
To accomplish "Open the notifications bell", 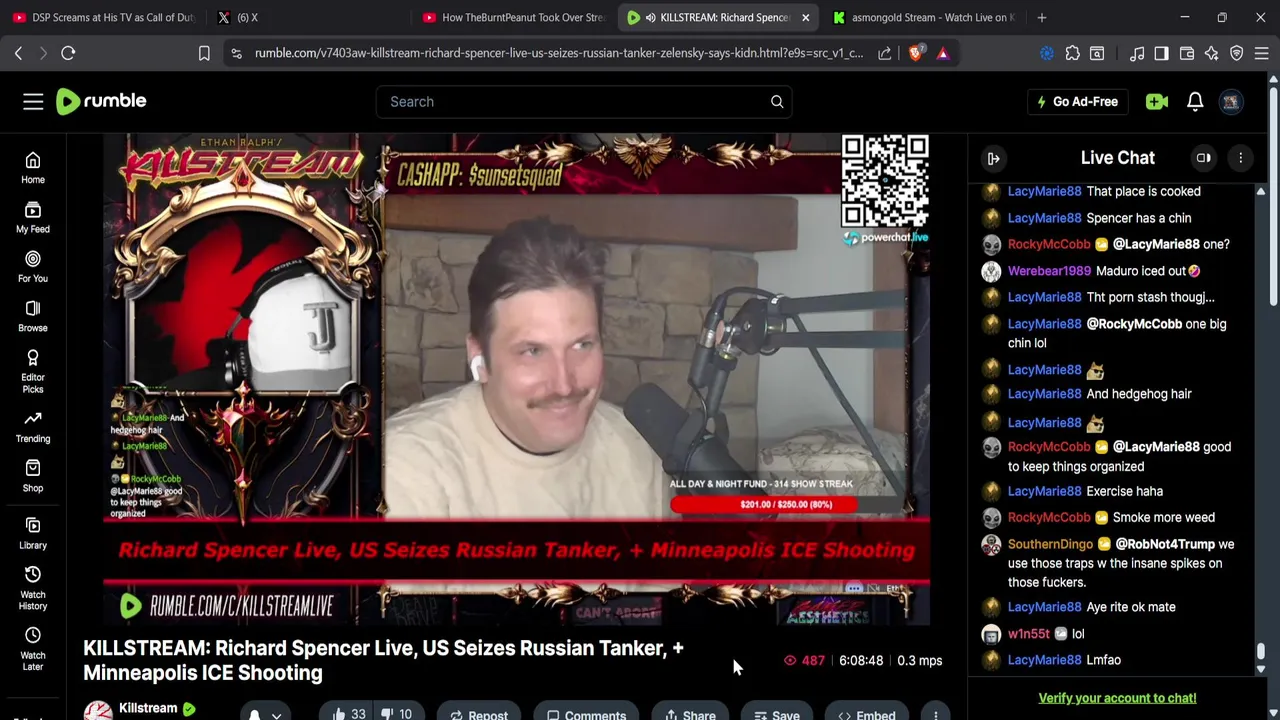I will coord(1195,101).
